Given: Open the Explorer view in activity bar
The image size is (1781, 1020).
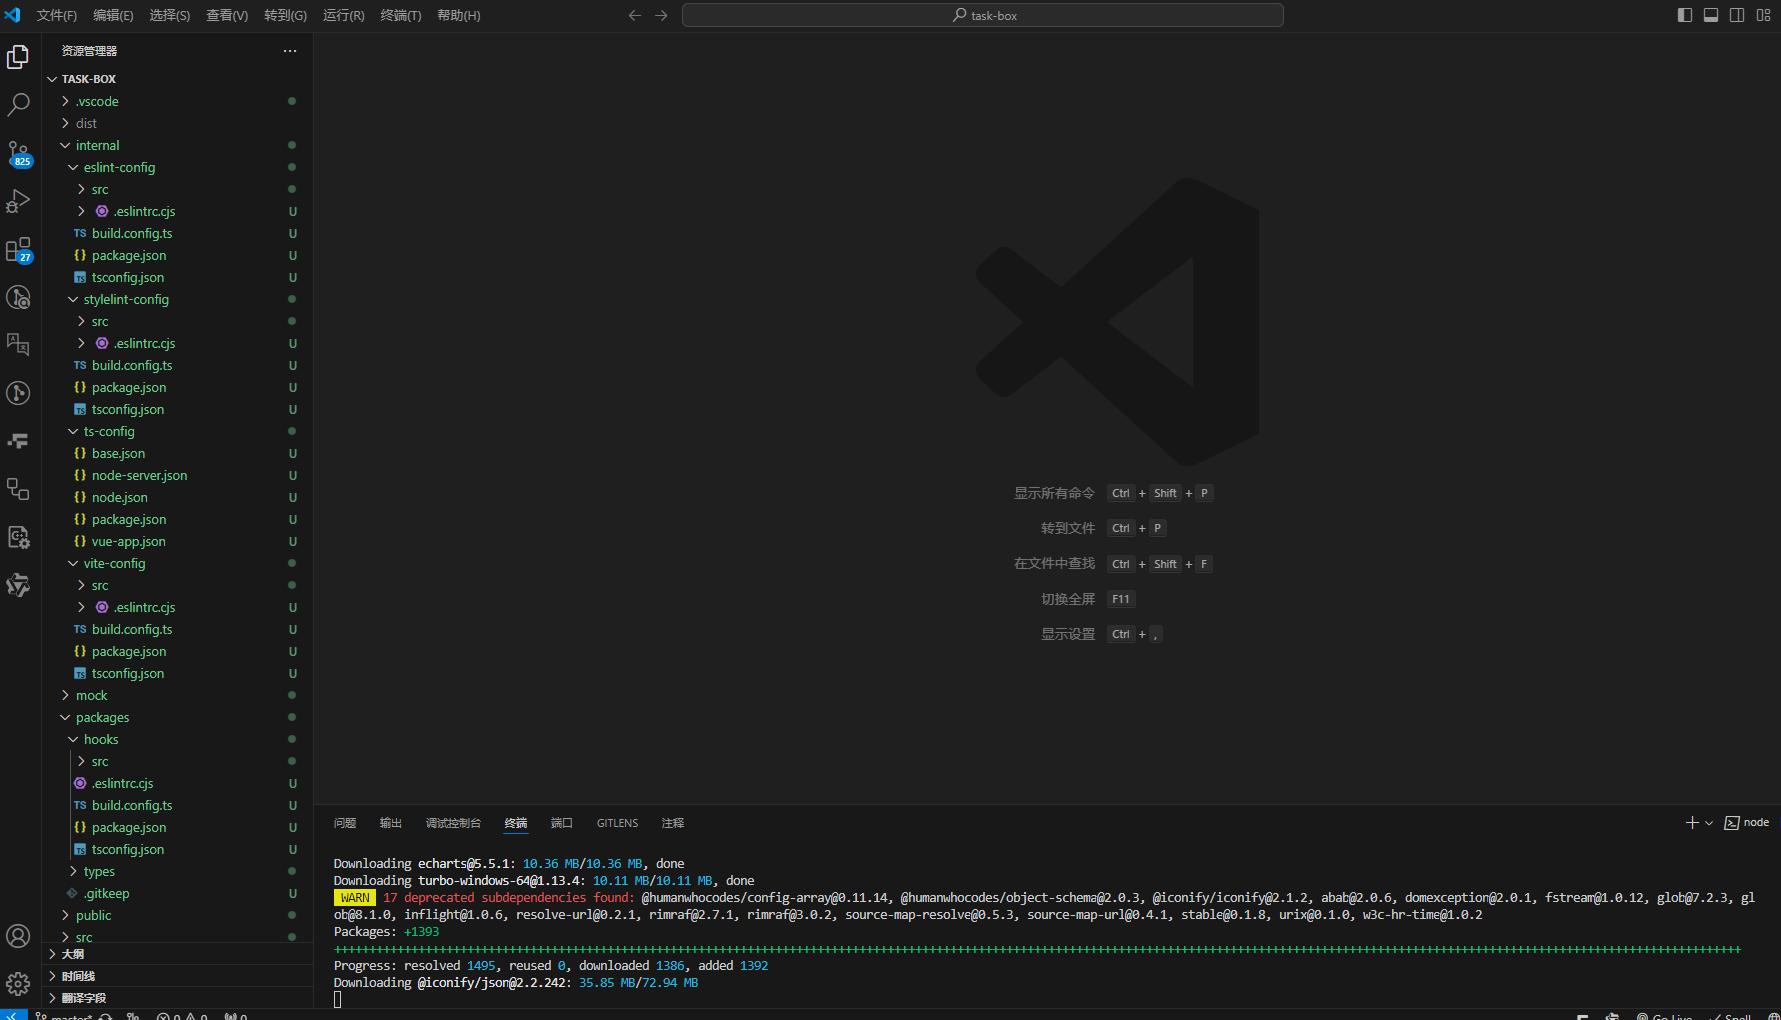Looking at the screenshot, I should pos(18,57).
